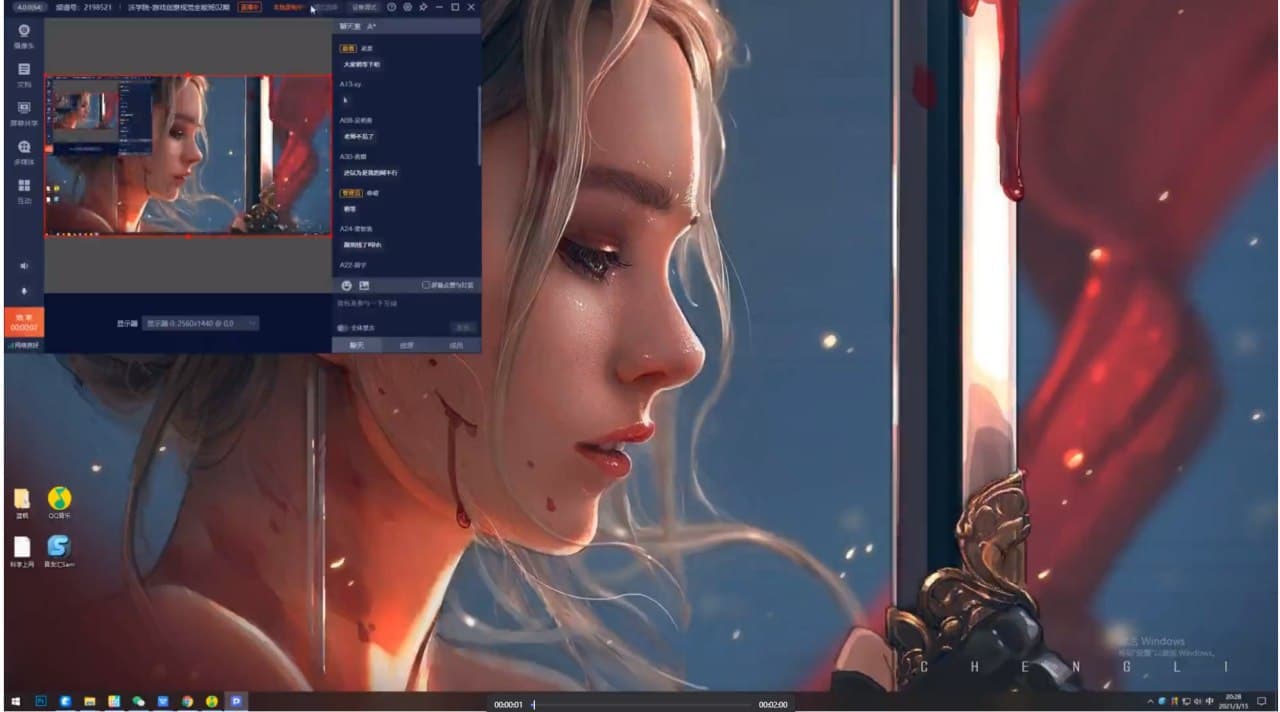The image size is (1280, 712).
Task: Switch to the members (成员) tab
Action: [456, 345]
